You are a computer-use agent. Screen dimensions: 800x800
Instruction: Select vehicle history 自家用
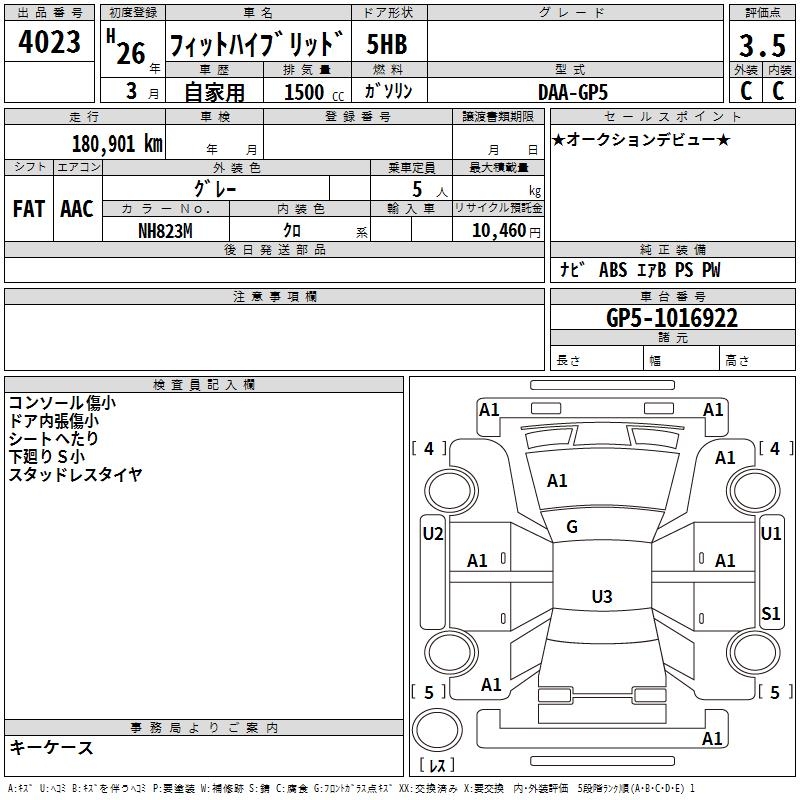tap(214, 92)
